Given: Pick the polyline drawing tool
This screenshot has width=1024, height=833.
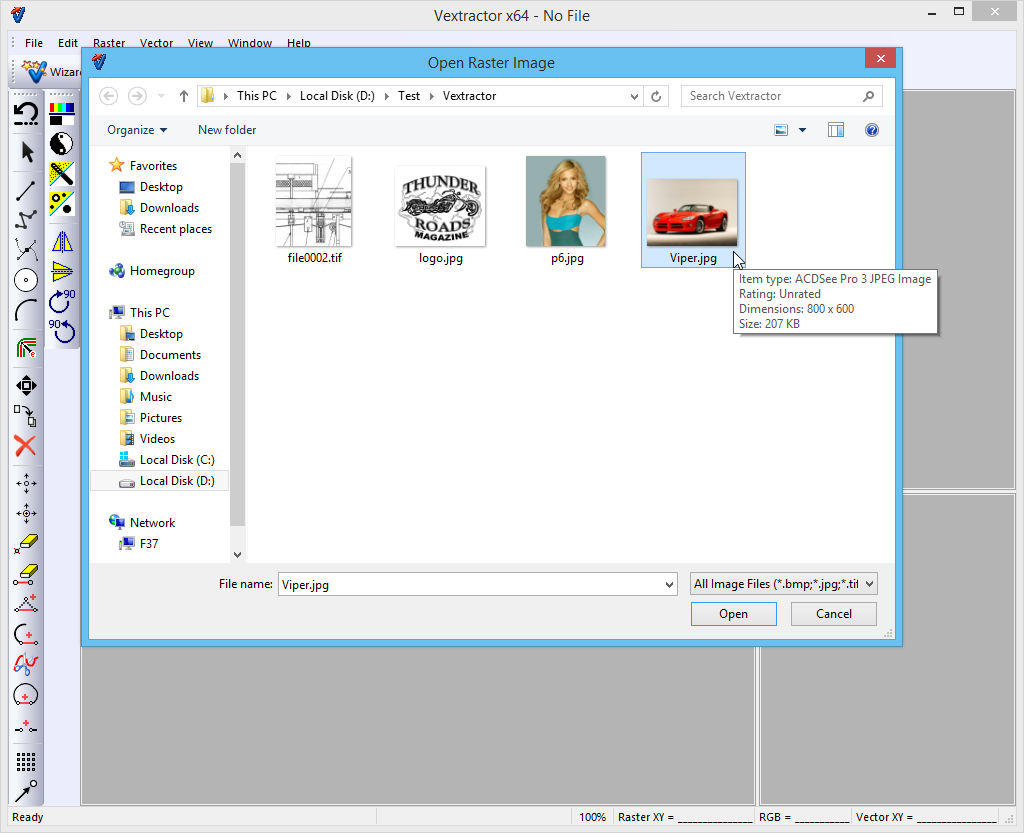Looking at the screenshot, I should pyautogui.click(x=27, y=218).
